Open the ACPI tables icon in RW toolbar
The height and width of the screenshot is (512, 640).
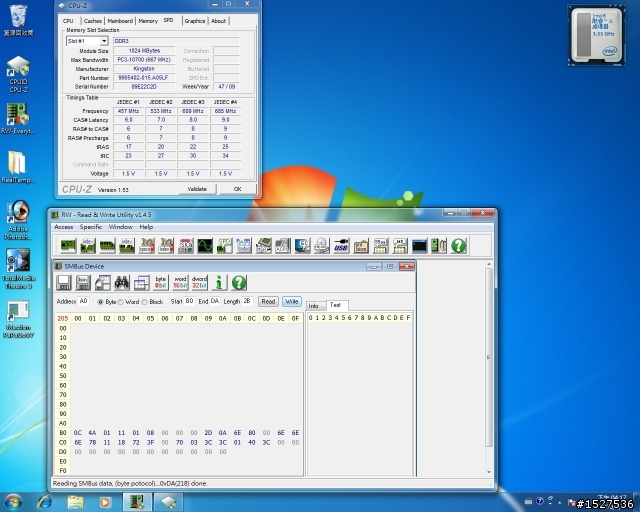pos(282,246)
